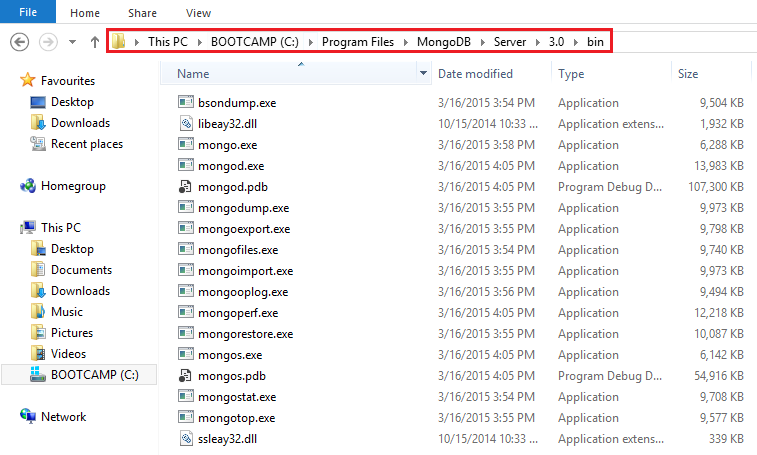Collapse the This PC tree node
Viewport: 757px width, 455px height.
pos(9,228)
